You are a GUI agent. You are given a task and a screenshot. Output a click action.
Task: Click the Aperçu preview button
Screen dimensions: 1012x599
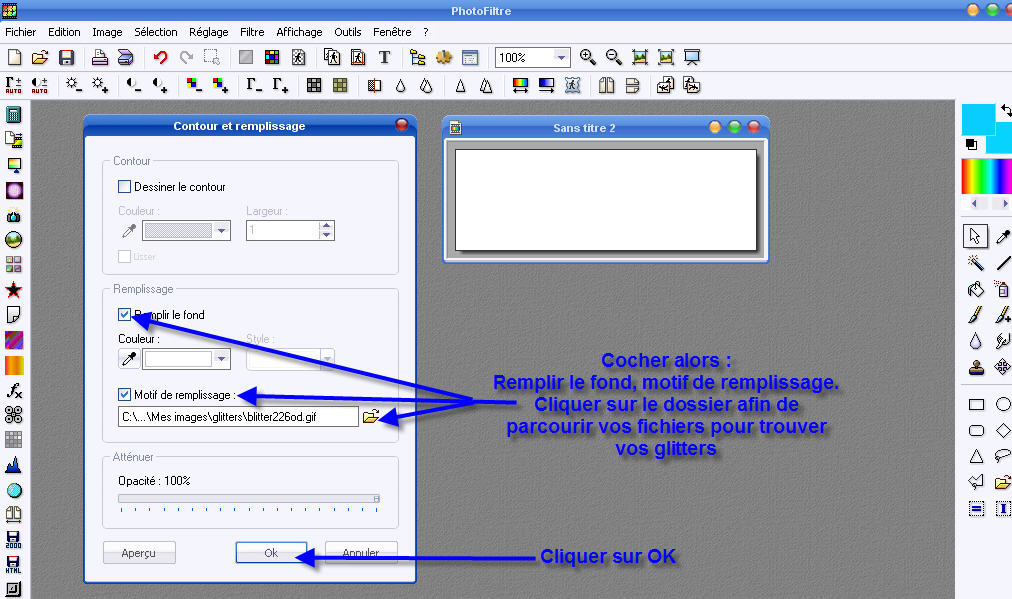[139, 553]
